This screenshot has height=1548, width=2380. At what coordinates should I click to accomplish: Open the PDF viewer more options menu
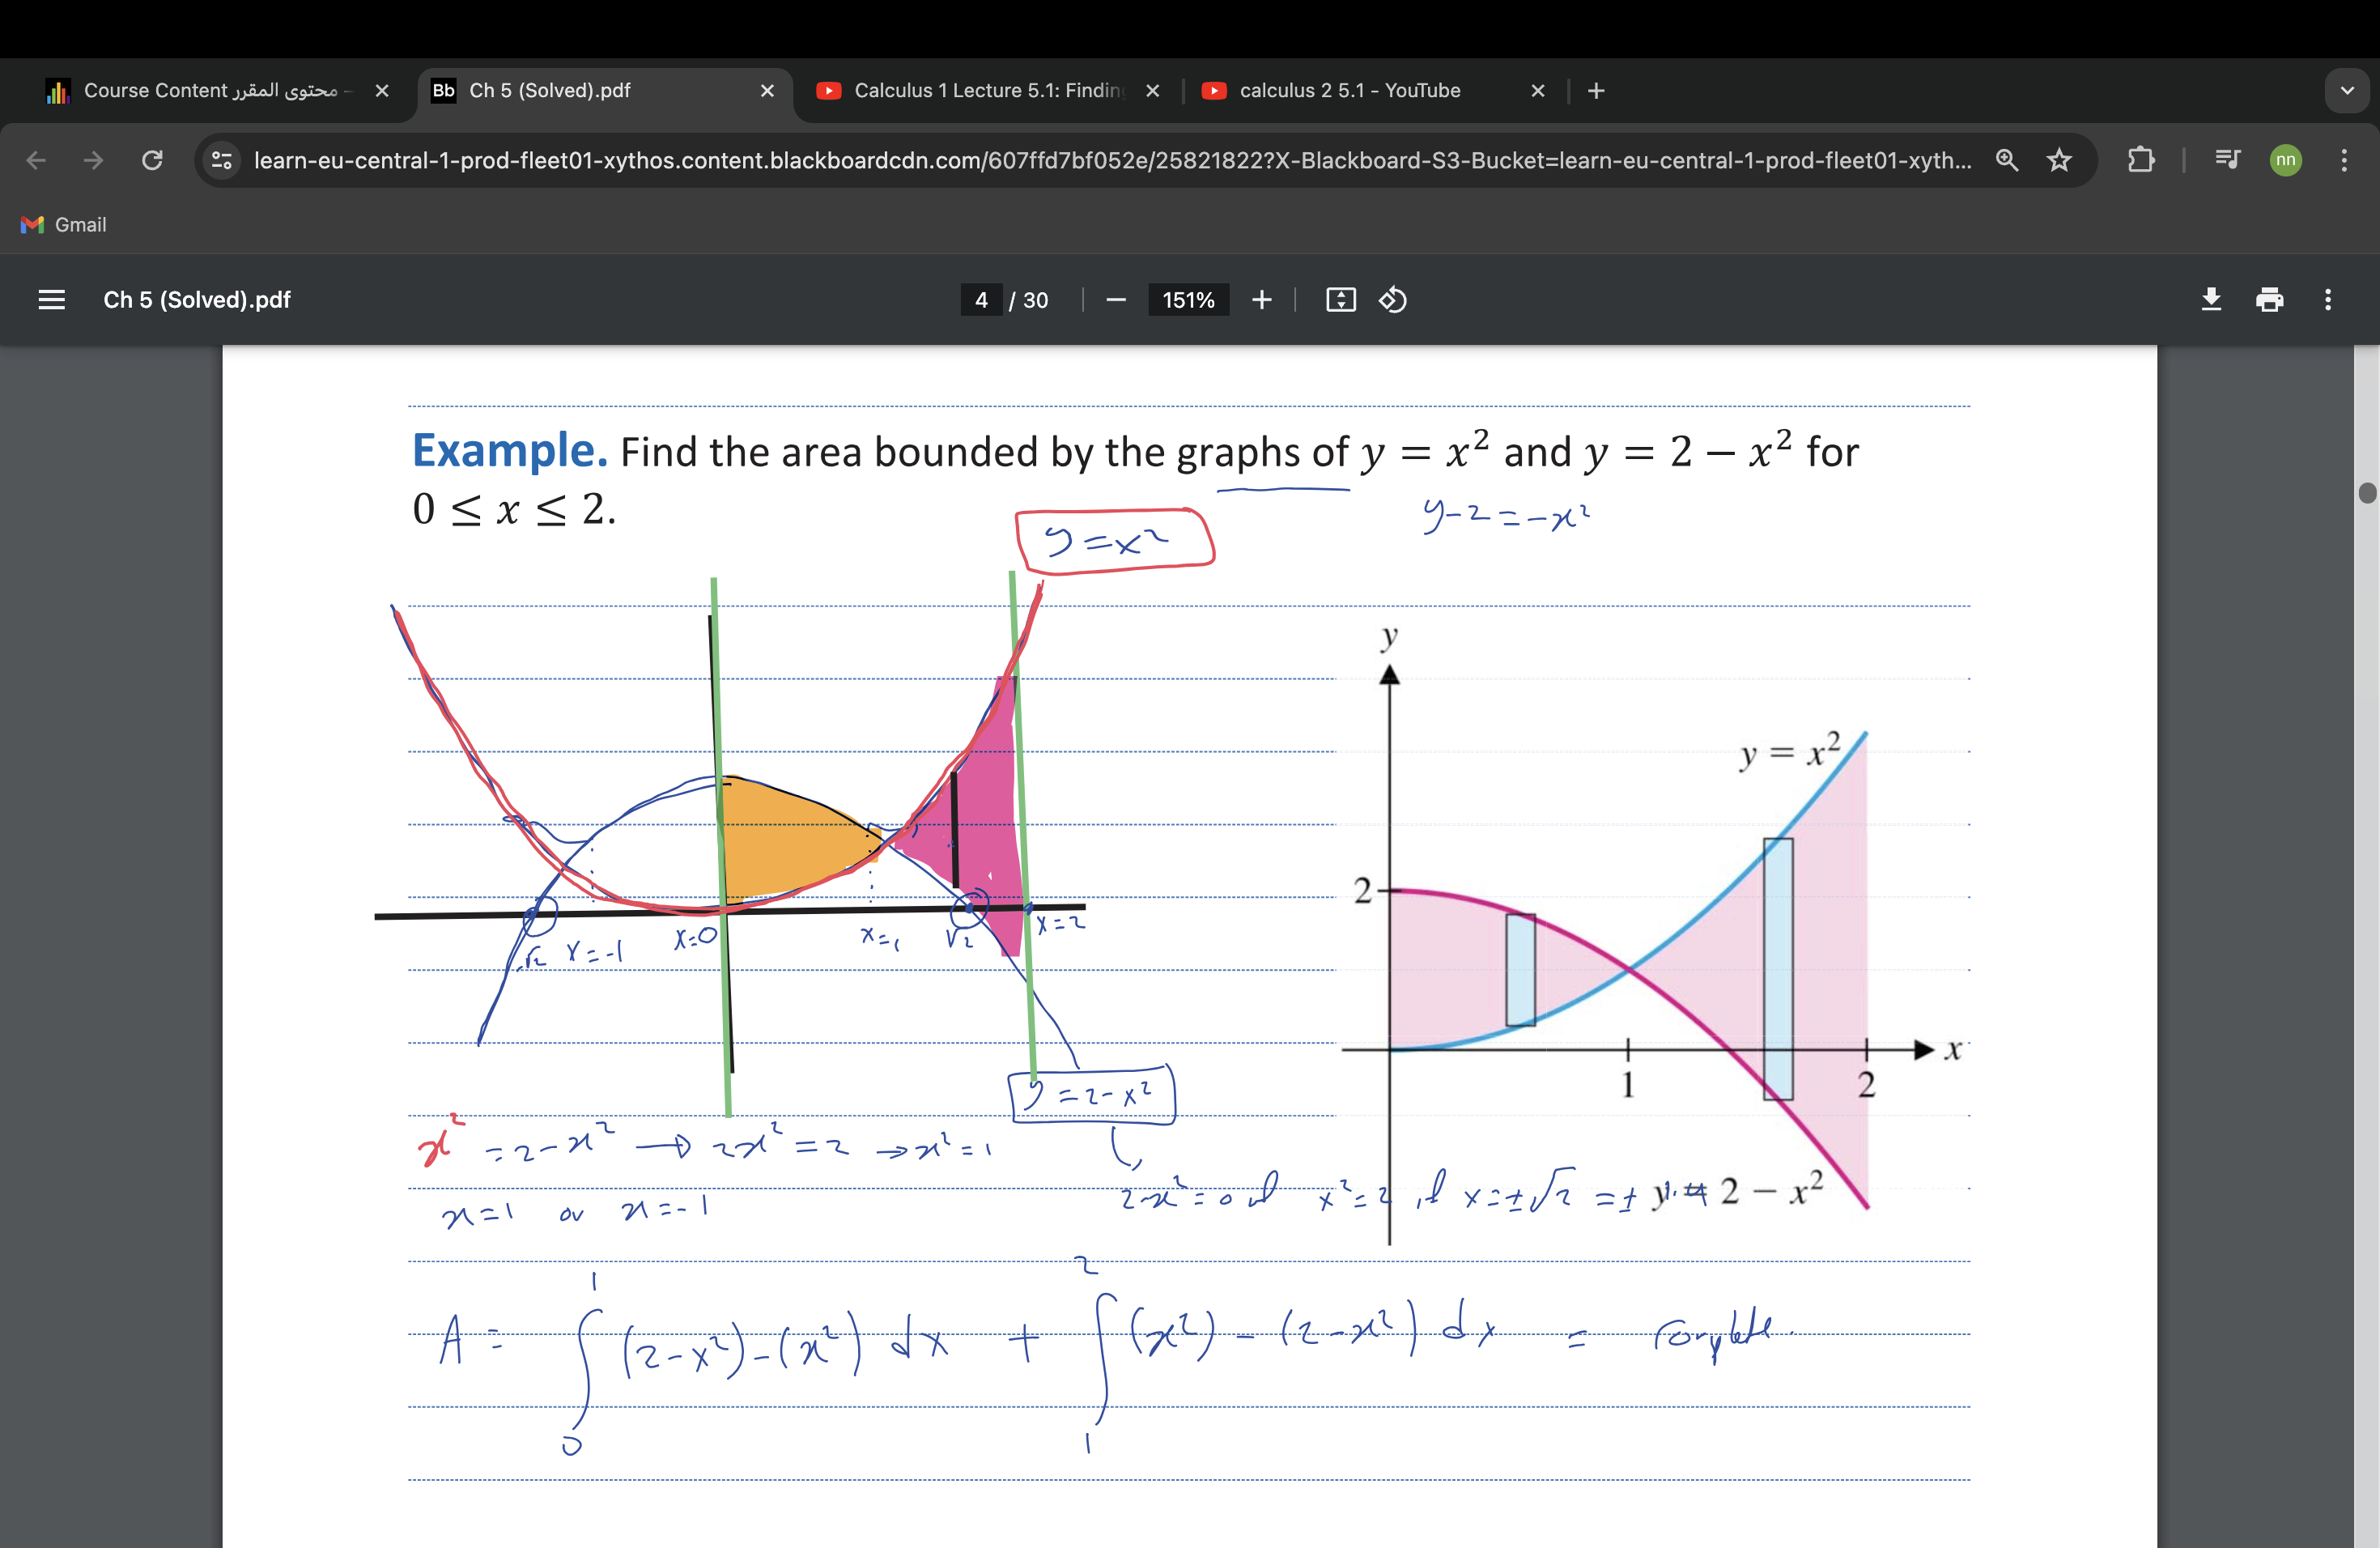coord(2328,300)
